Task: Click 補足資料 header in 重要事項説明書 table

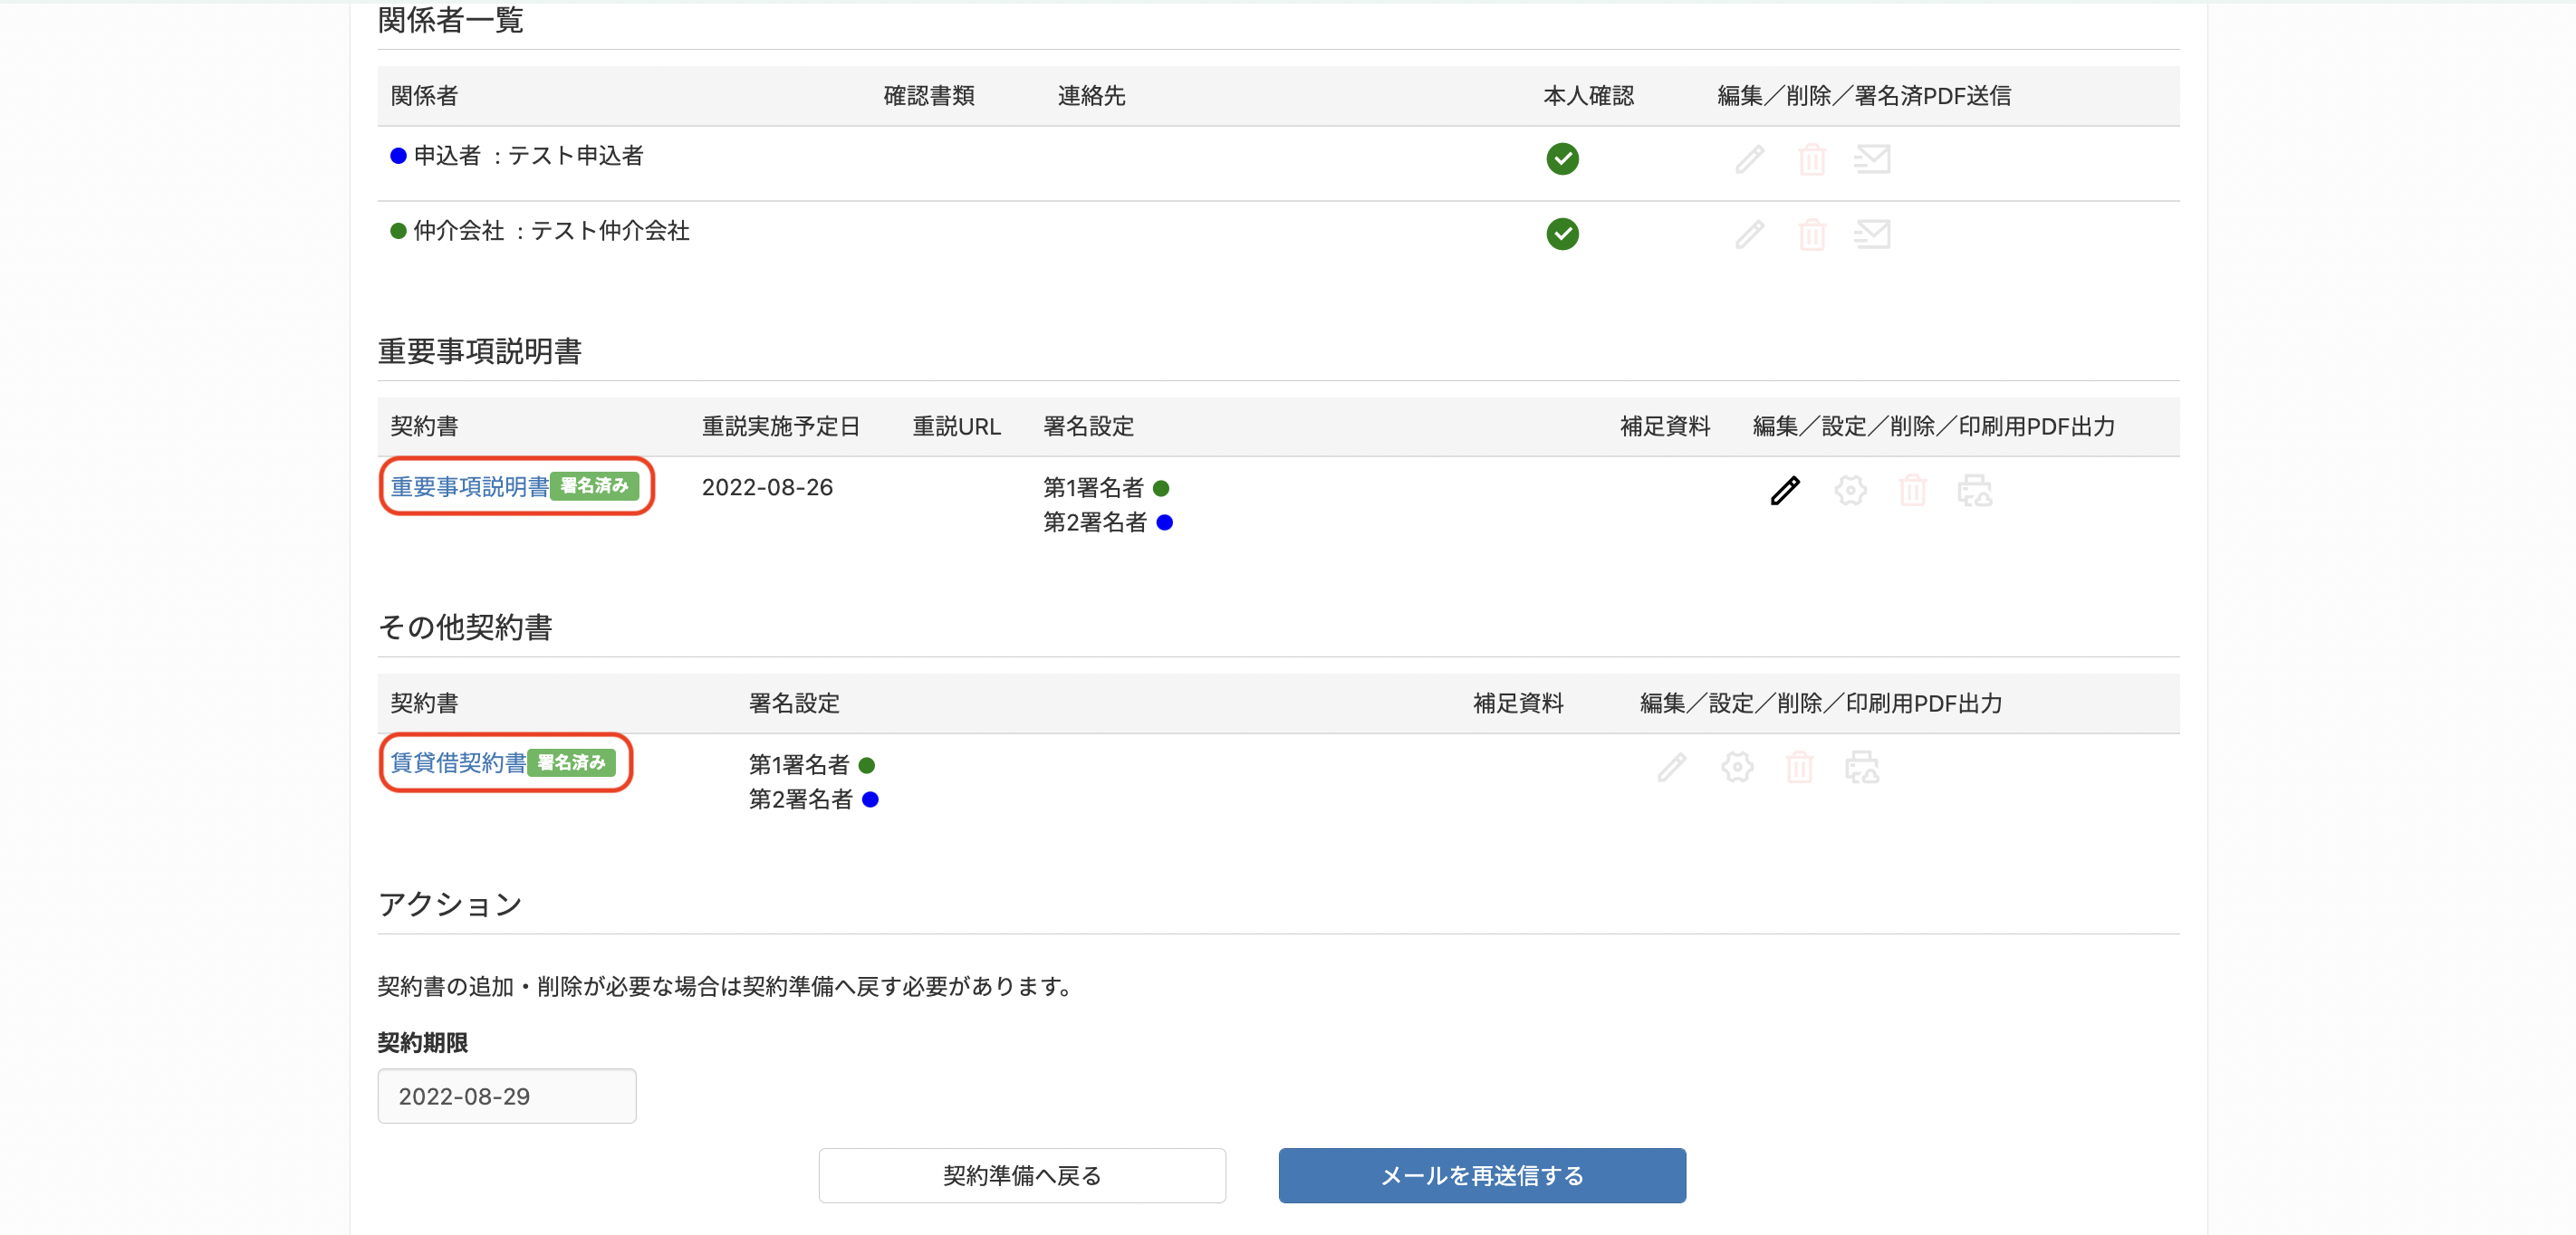Action: click(x=1665, y=426)
